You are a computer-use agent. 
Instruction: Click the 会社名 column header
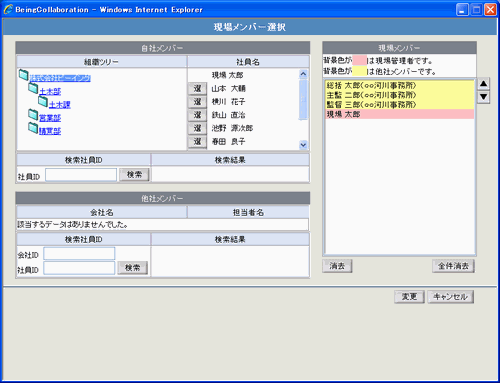[x=101, y=212]
